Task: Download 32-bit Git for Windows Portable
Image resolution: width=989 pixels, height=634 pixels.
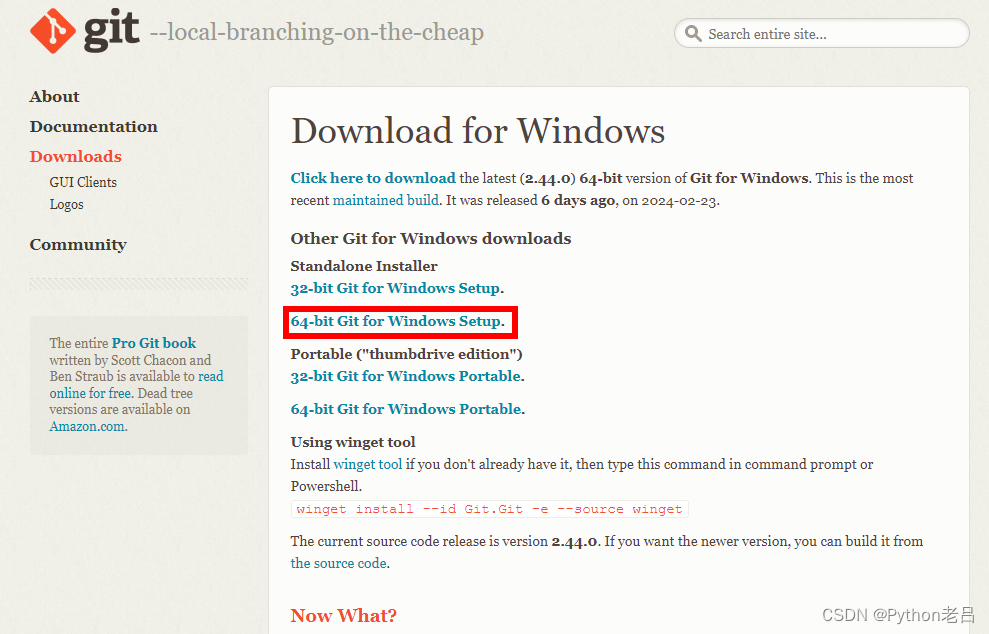Action: tap(406, 376)
